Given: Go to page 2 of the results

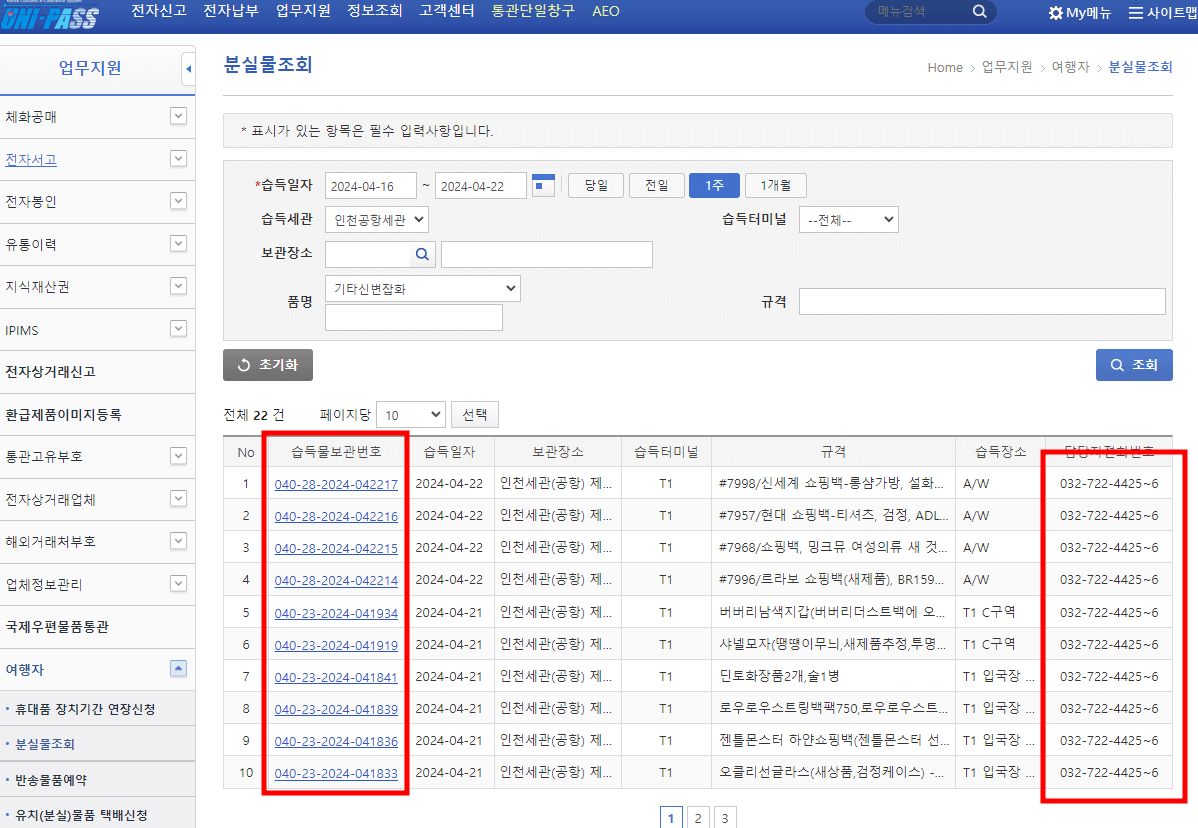Looking at the screenshot, I should pos(697,817).
